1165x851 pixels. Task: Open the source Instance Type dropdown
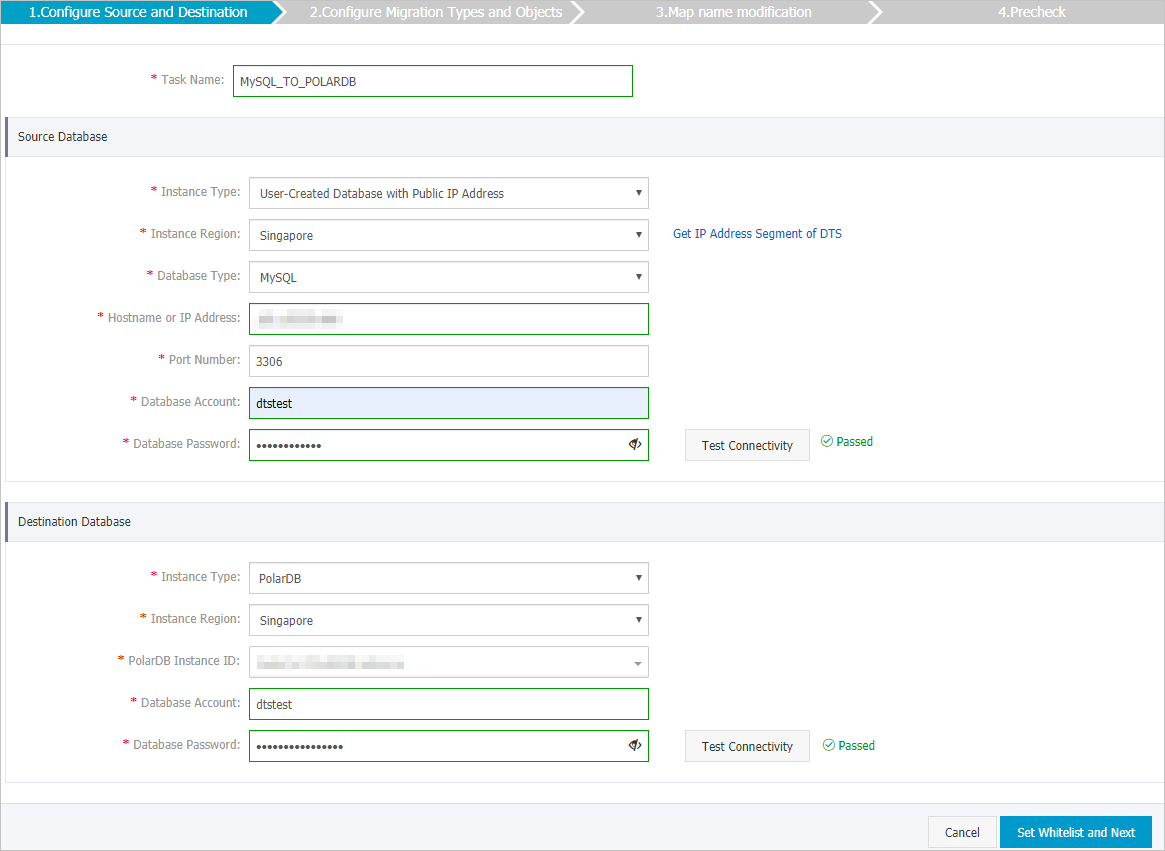[449, 193]
